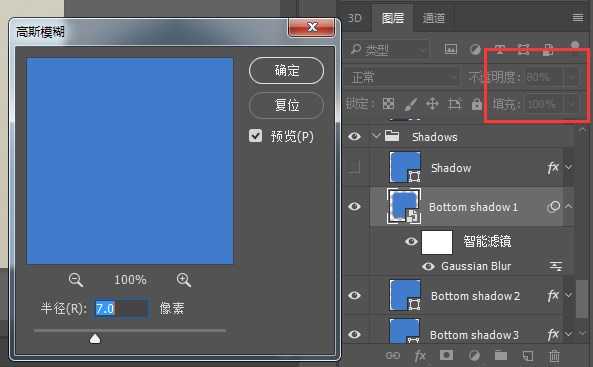Click the zoom out magnifier in Gaussian Blur preview

coord(76,280)
